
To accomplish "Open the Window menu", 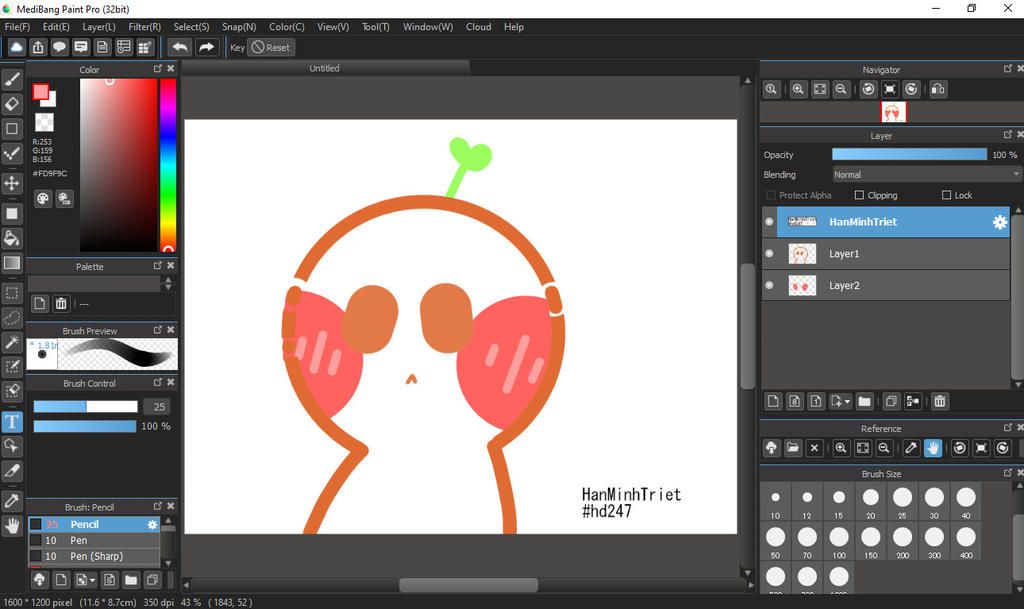I will coord(428,27).
